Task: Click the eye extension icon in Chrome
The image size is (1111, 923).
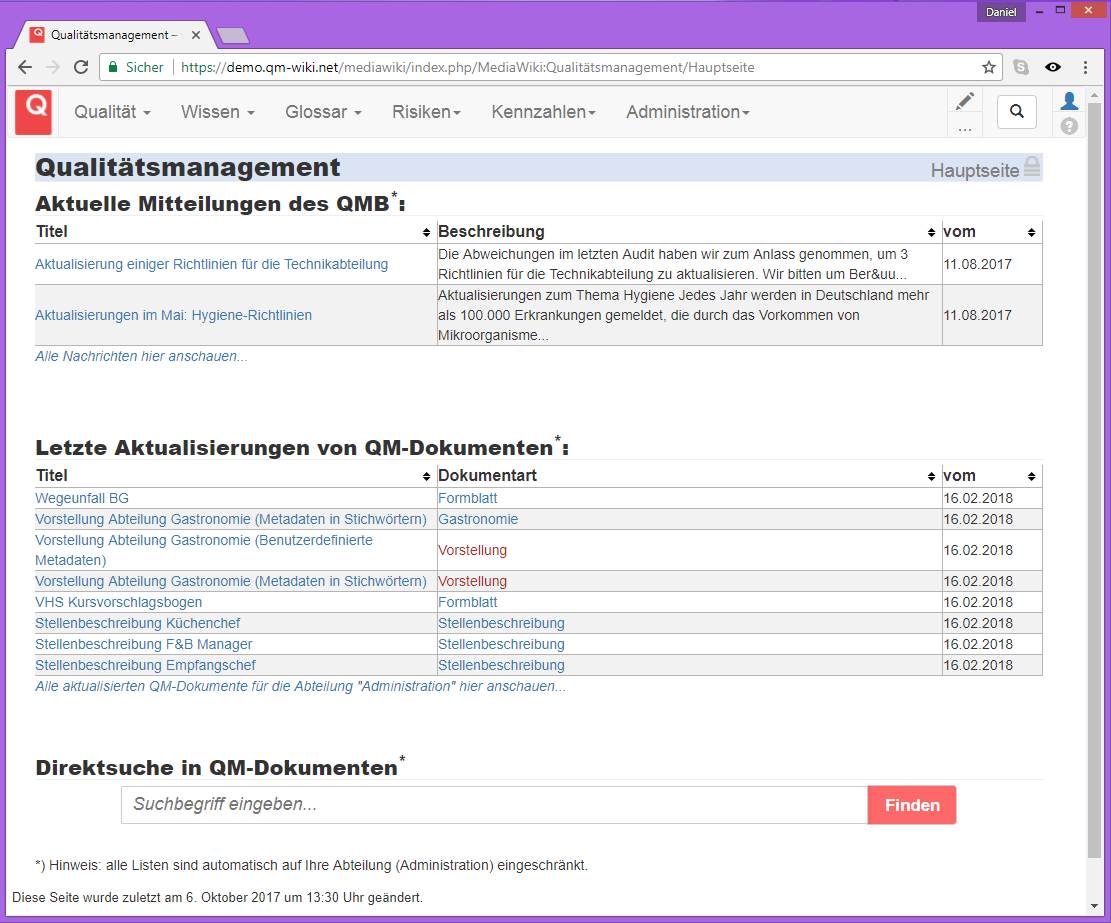Action: [x=1053, y=68]
